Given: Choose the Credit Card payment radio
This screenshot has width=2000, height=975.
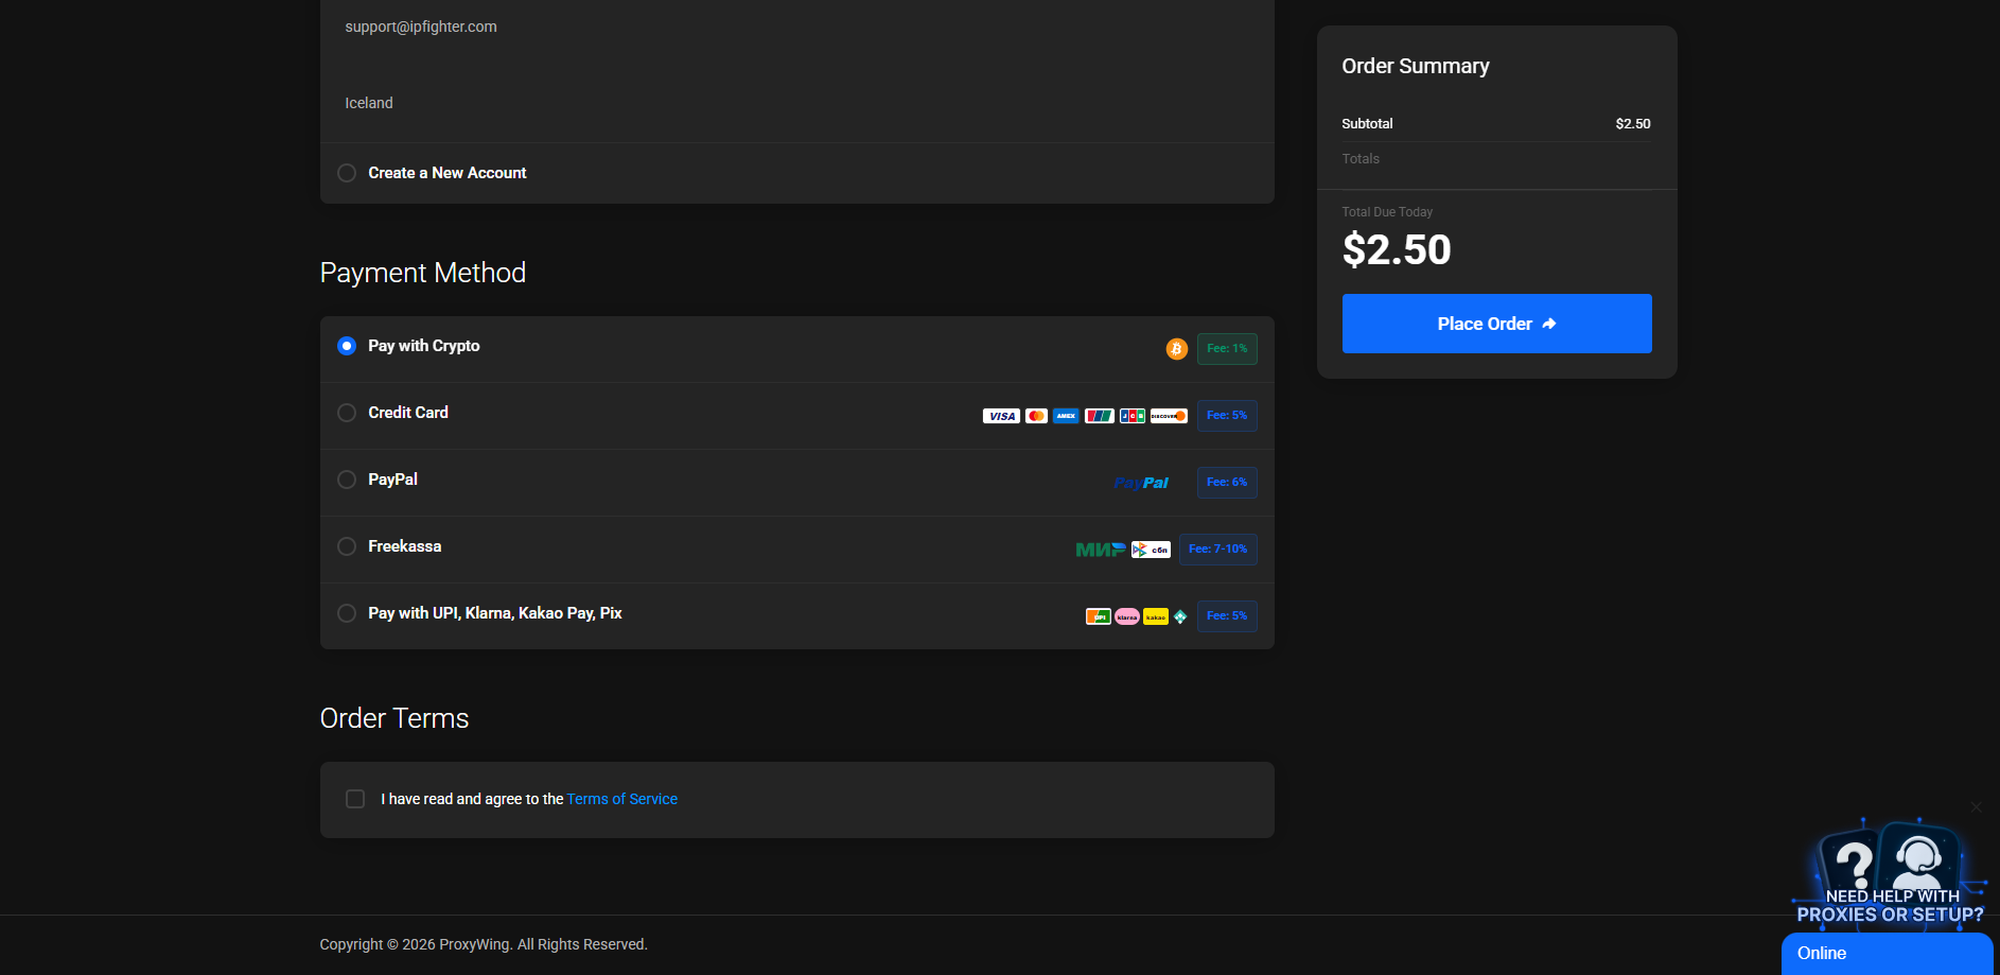Looking at the screenshot, I should 347,413.
